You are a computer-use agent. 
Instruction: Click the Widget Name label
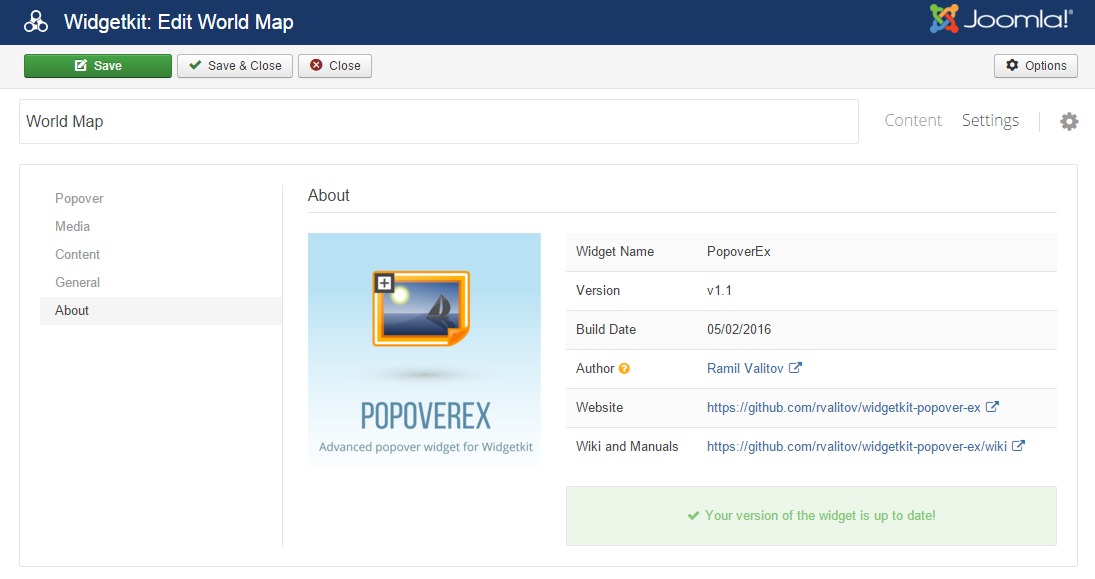[615, 251]
